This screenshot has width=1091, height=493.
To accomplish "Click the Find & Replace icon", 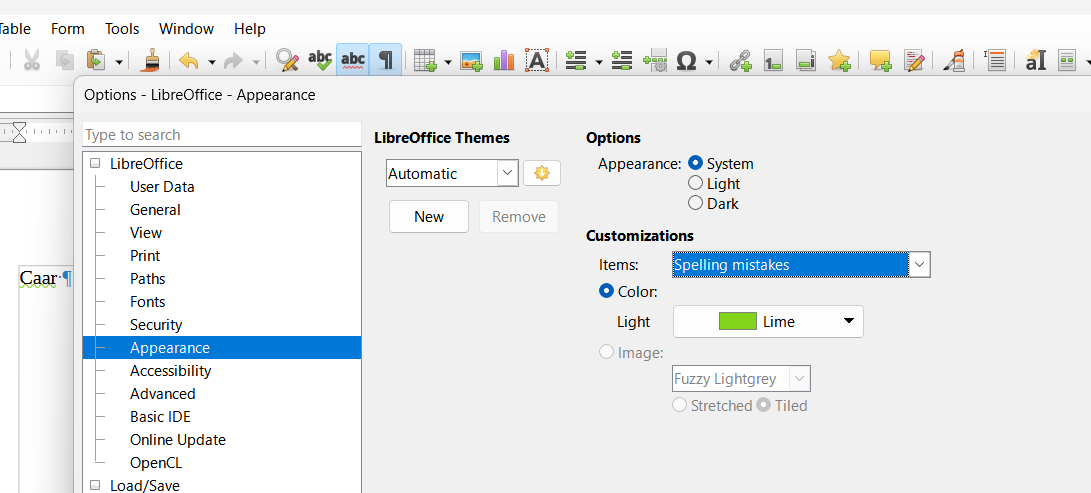I will (x=288, y=61).
